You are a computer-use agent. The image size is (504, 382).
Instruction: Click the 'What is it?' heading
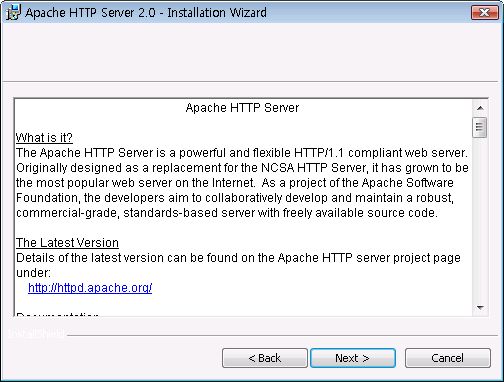(x=44, y=138)
